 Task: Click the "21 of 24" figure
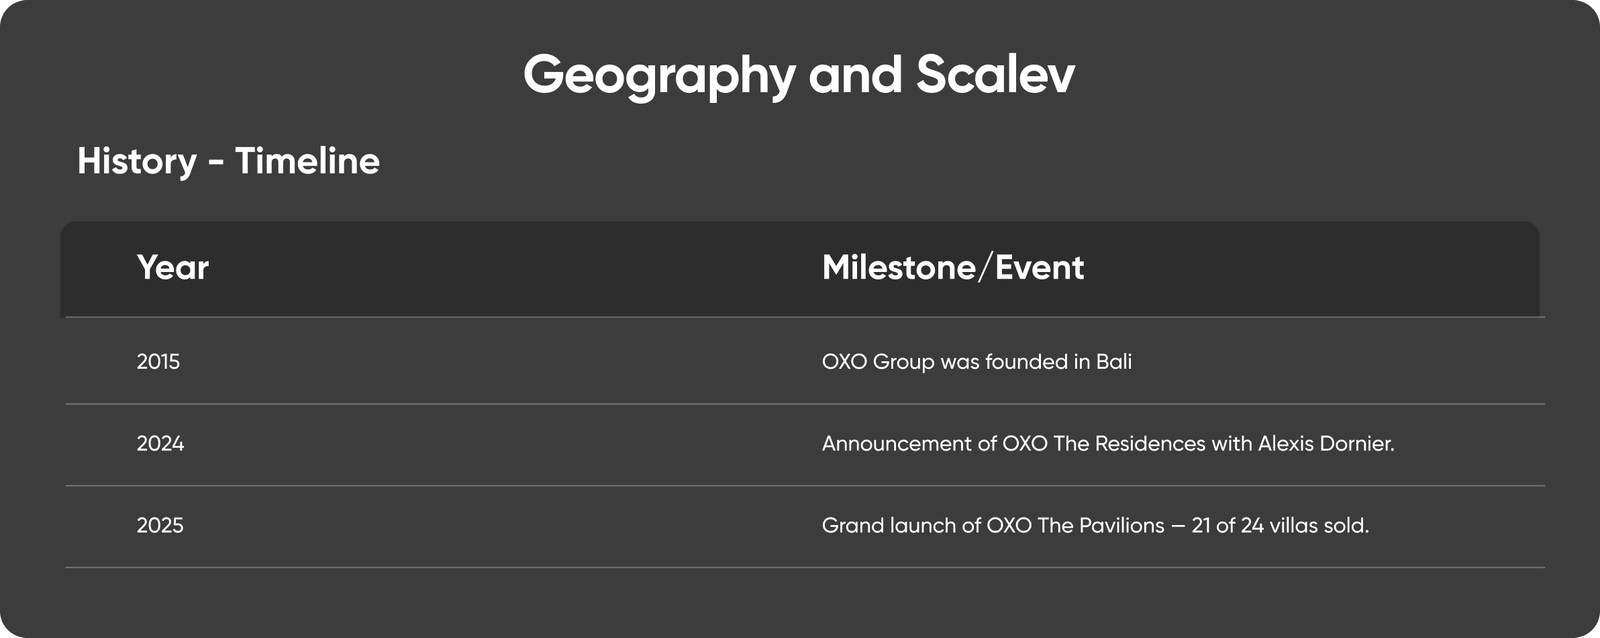pyautogui.click(x=1227, y=526)
